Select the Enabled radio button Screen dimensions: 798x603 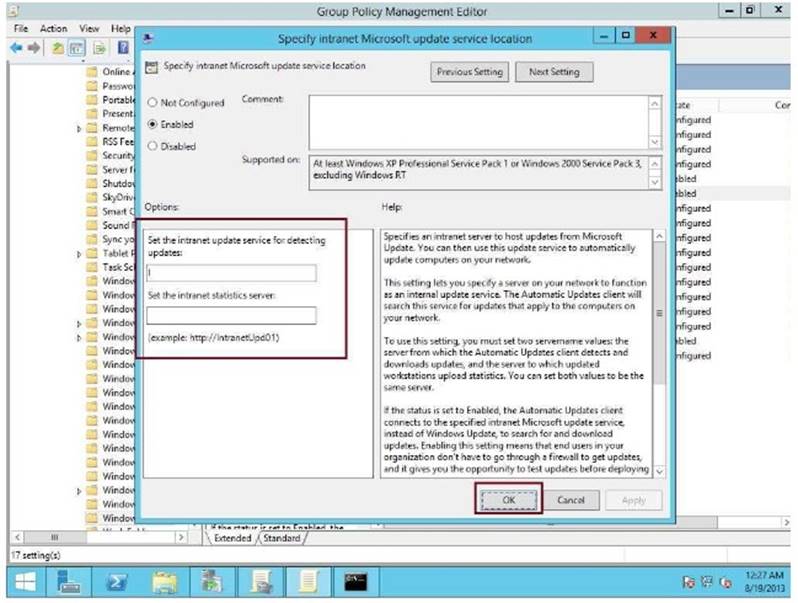tap(152, 125)
